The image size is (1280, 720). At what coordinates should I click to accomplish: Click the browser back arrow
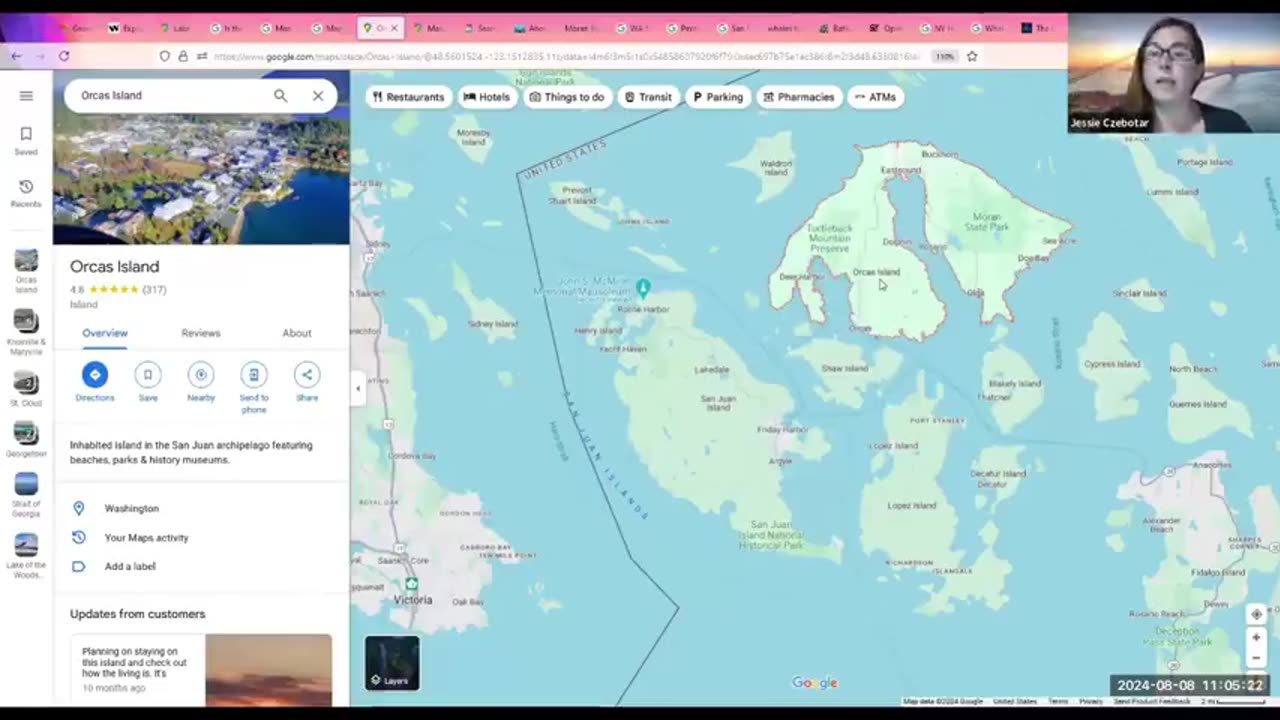pyautogui.click(x=16, y=57)
